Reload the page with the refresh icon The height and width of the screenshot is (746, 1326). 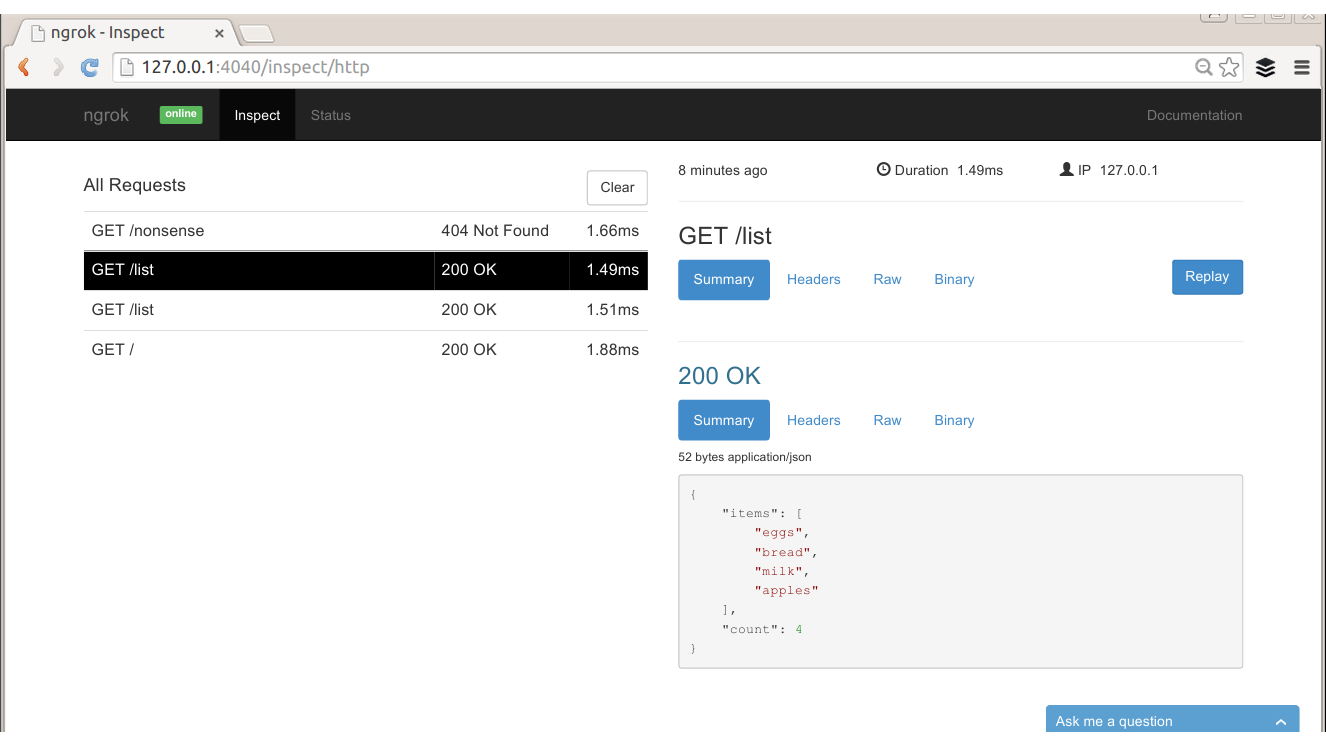click(90, 68)
